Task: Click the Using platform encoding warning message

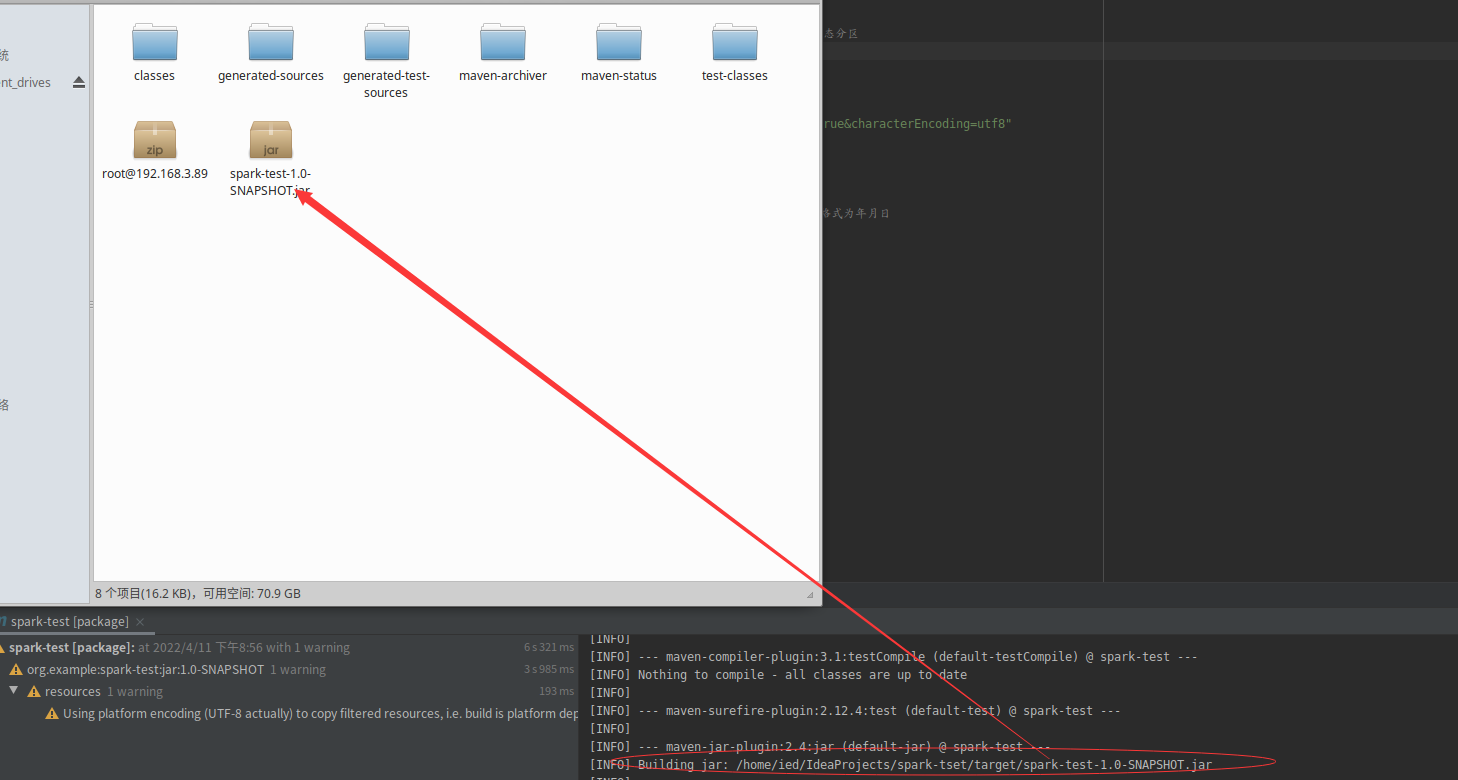Action: click(320, 714)
